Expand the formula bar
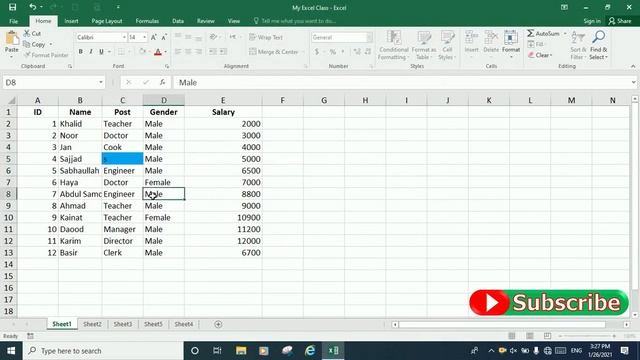 click(633, 82)
